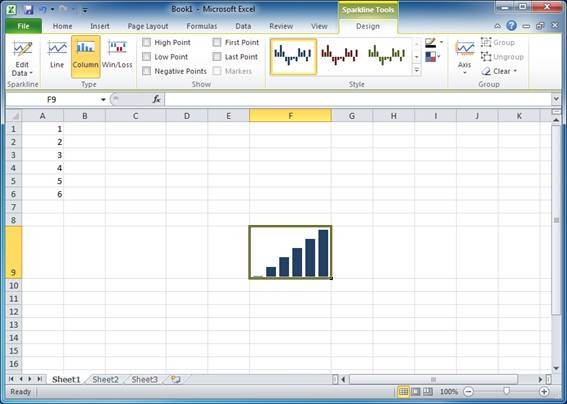Select column F header
The image size is (567, 404).
(290, 116)
